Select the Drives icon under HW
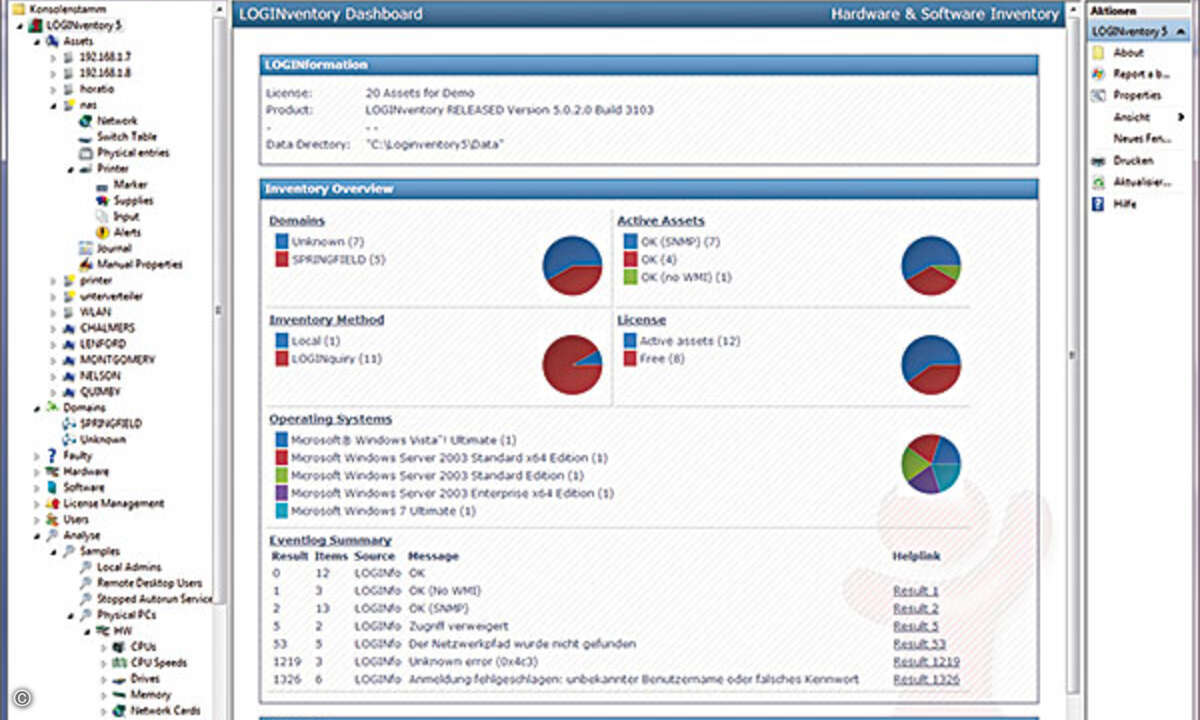Screen dimensions: 1200x720 (x=119, y=679)
